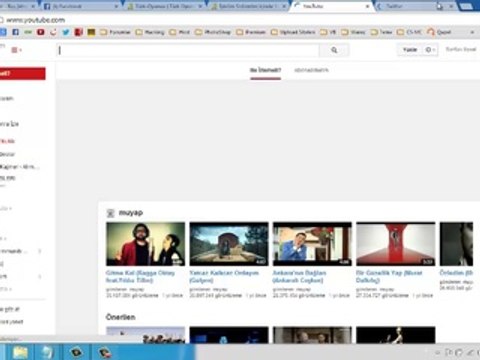
Task: Select the Ne İzlemeli? tab
Action: (265, 70)
